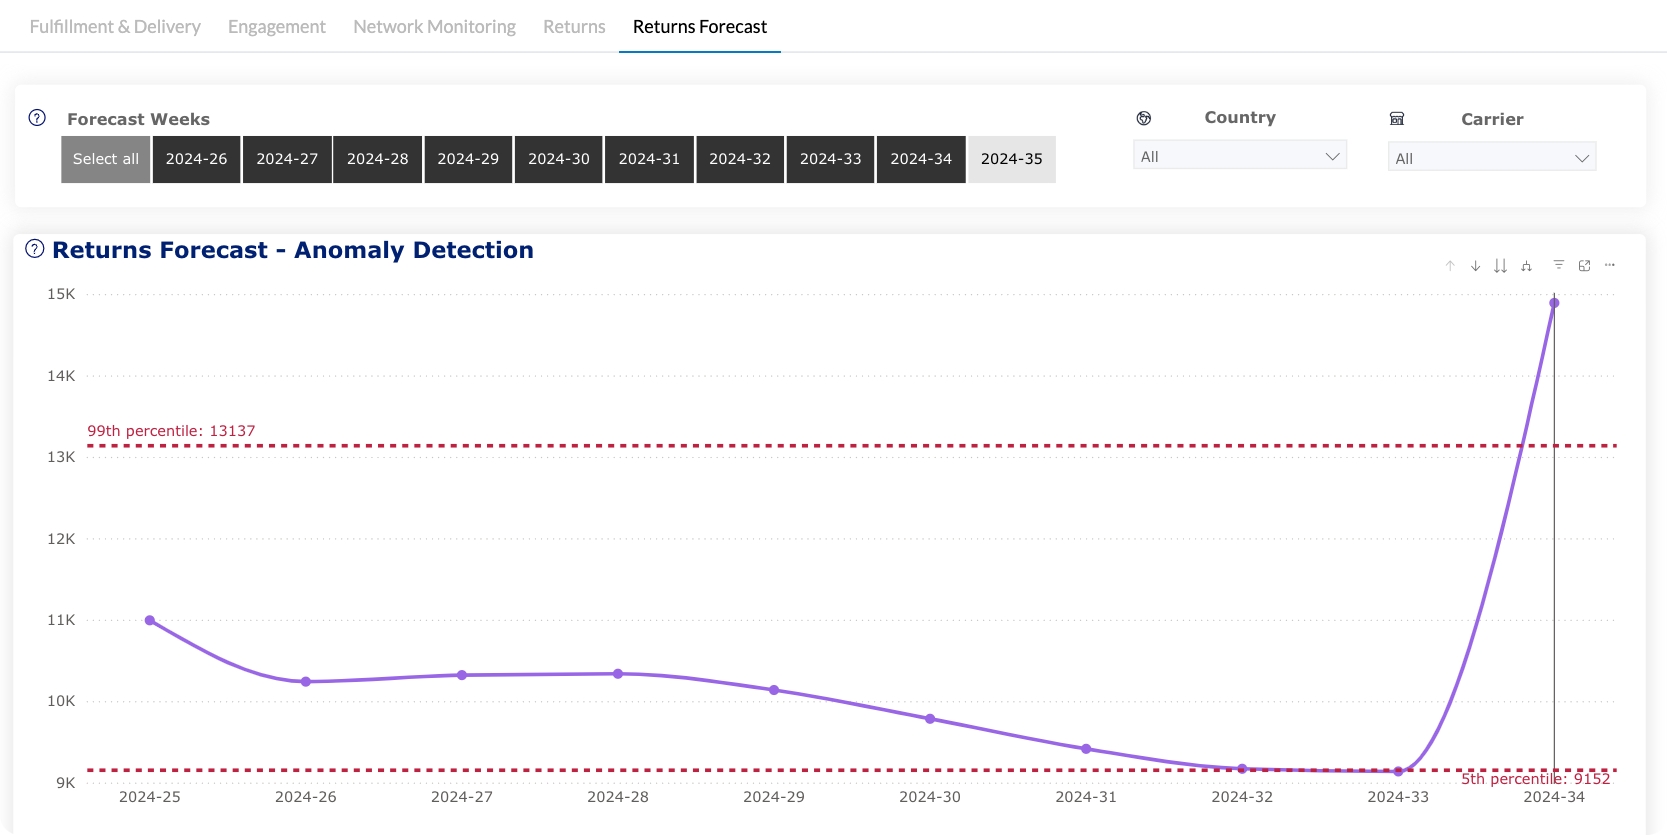
Task: Switch to the Returns tab
Action: [x=574, y=27]
